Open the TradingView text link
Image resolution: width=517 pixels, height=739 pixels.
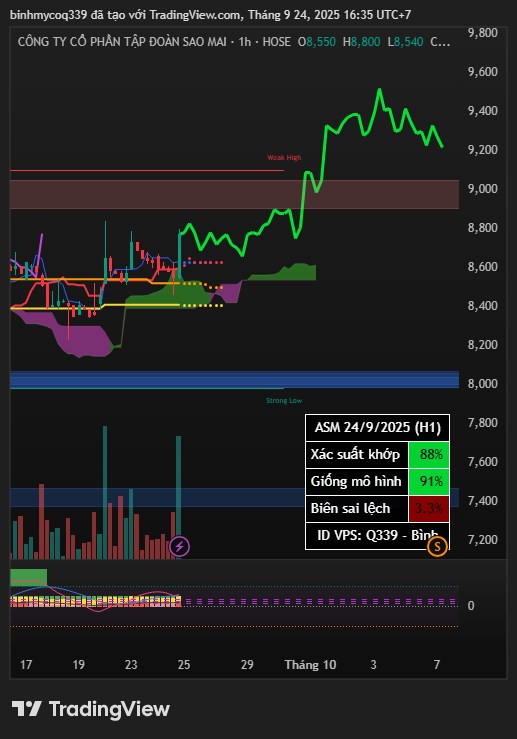[109, 709]
